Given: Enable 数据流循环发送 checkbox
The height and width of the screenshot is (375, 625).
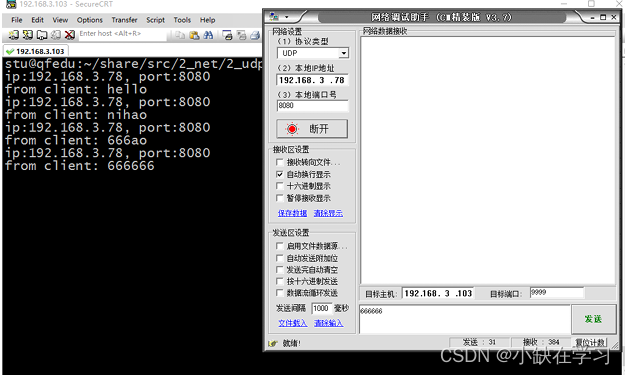Looking at the screenshot, I should (279, 293).
